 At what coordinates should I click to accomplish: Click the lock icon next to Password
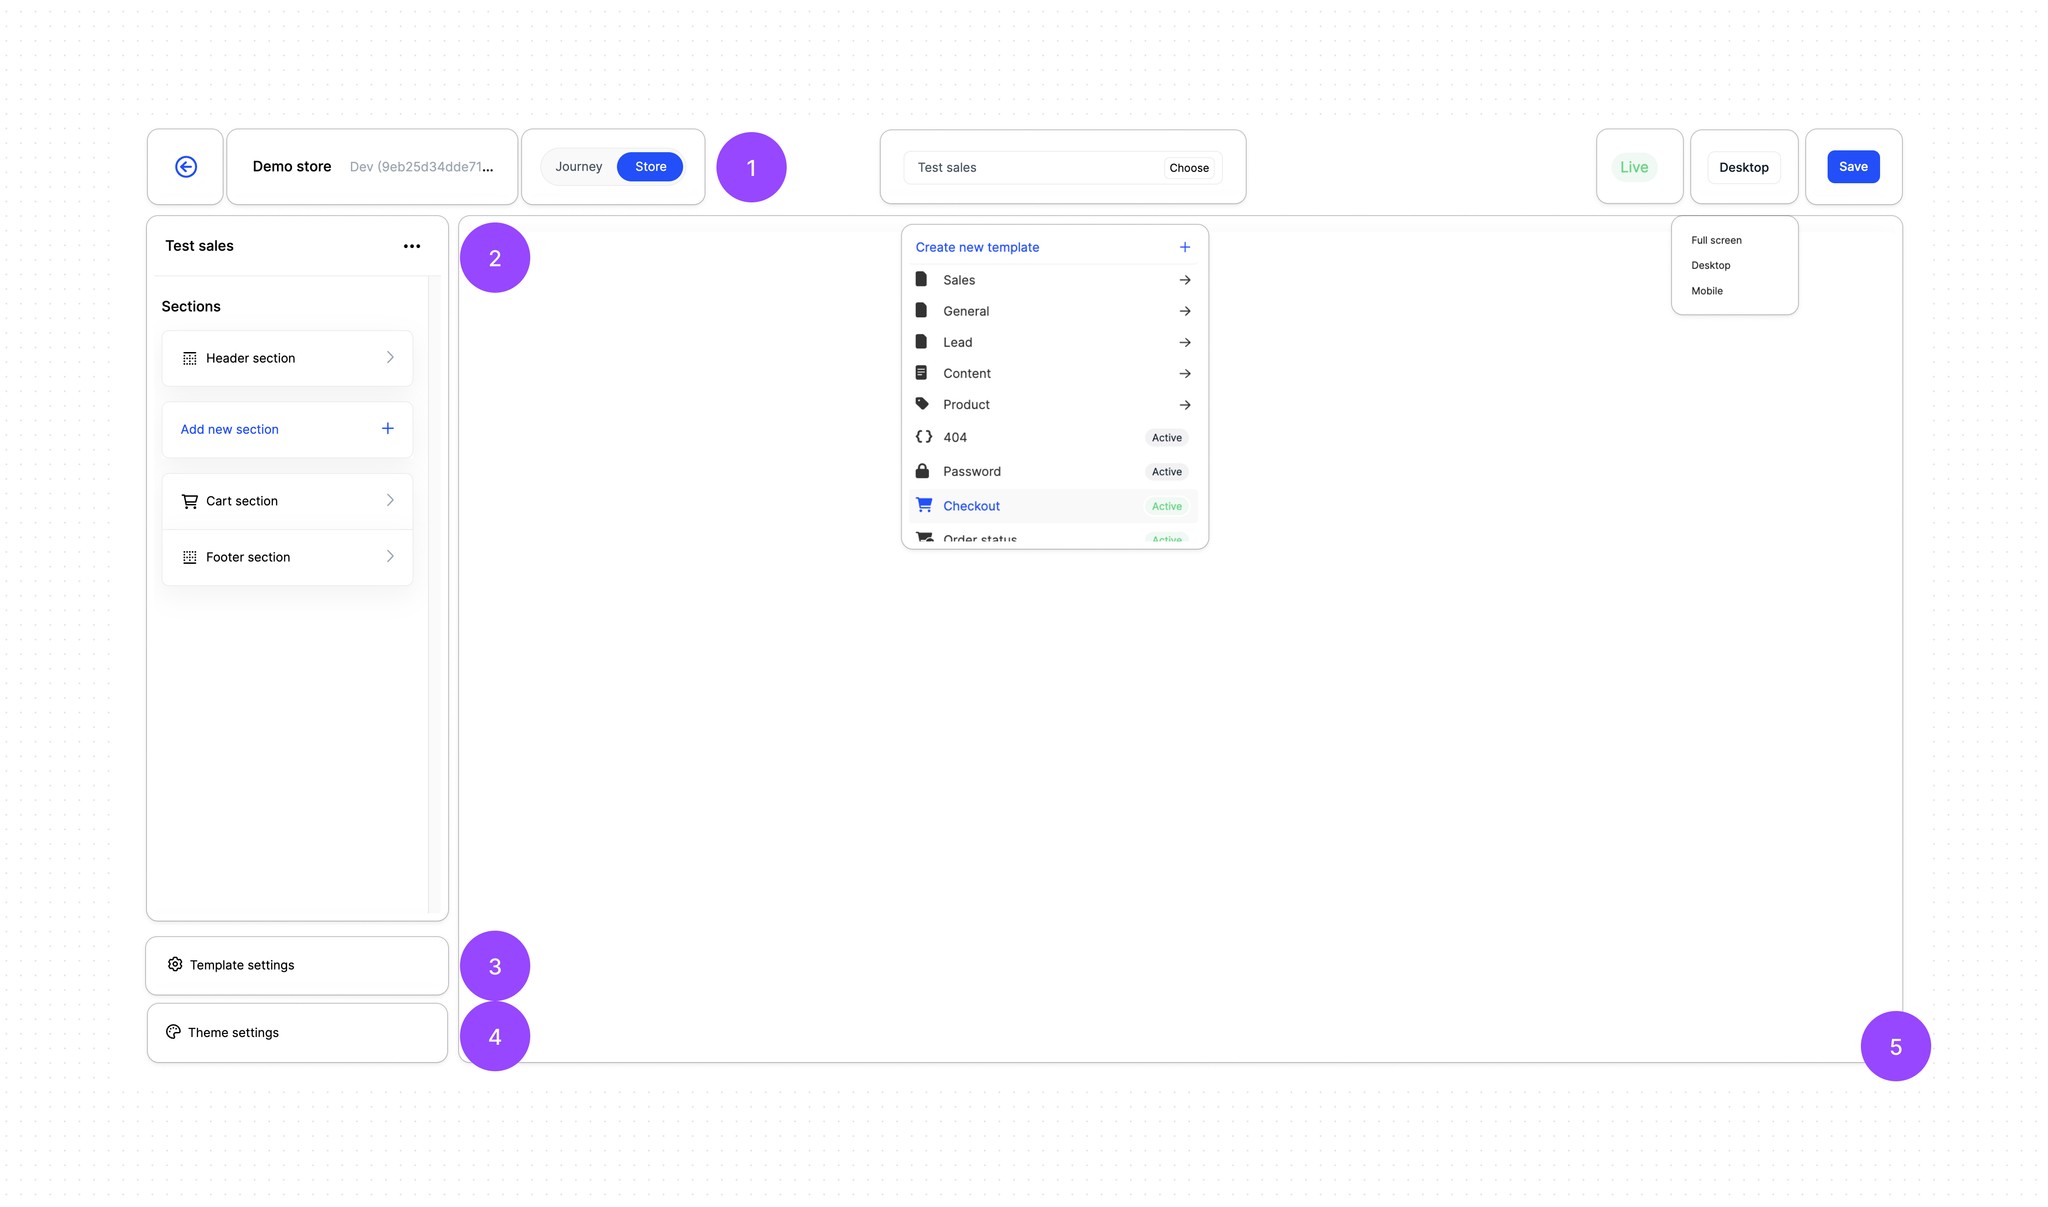[x=922, y=471]
